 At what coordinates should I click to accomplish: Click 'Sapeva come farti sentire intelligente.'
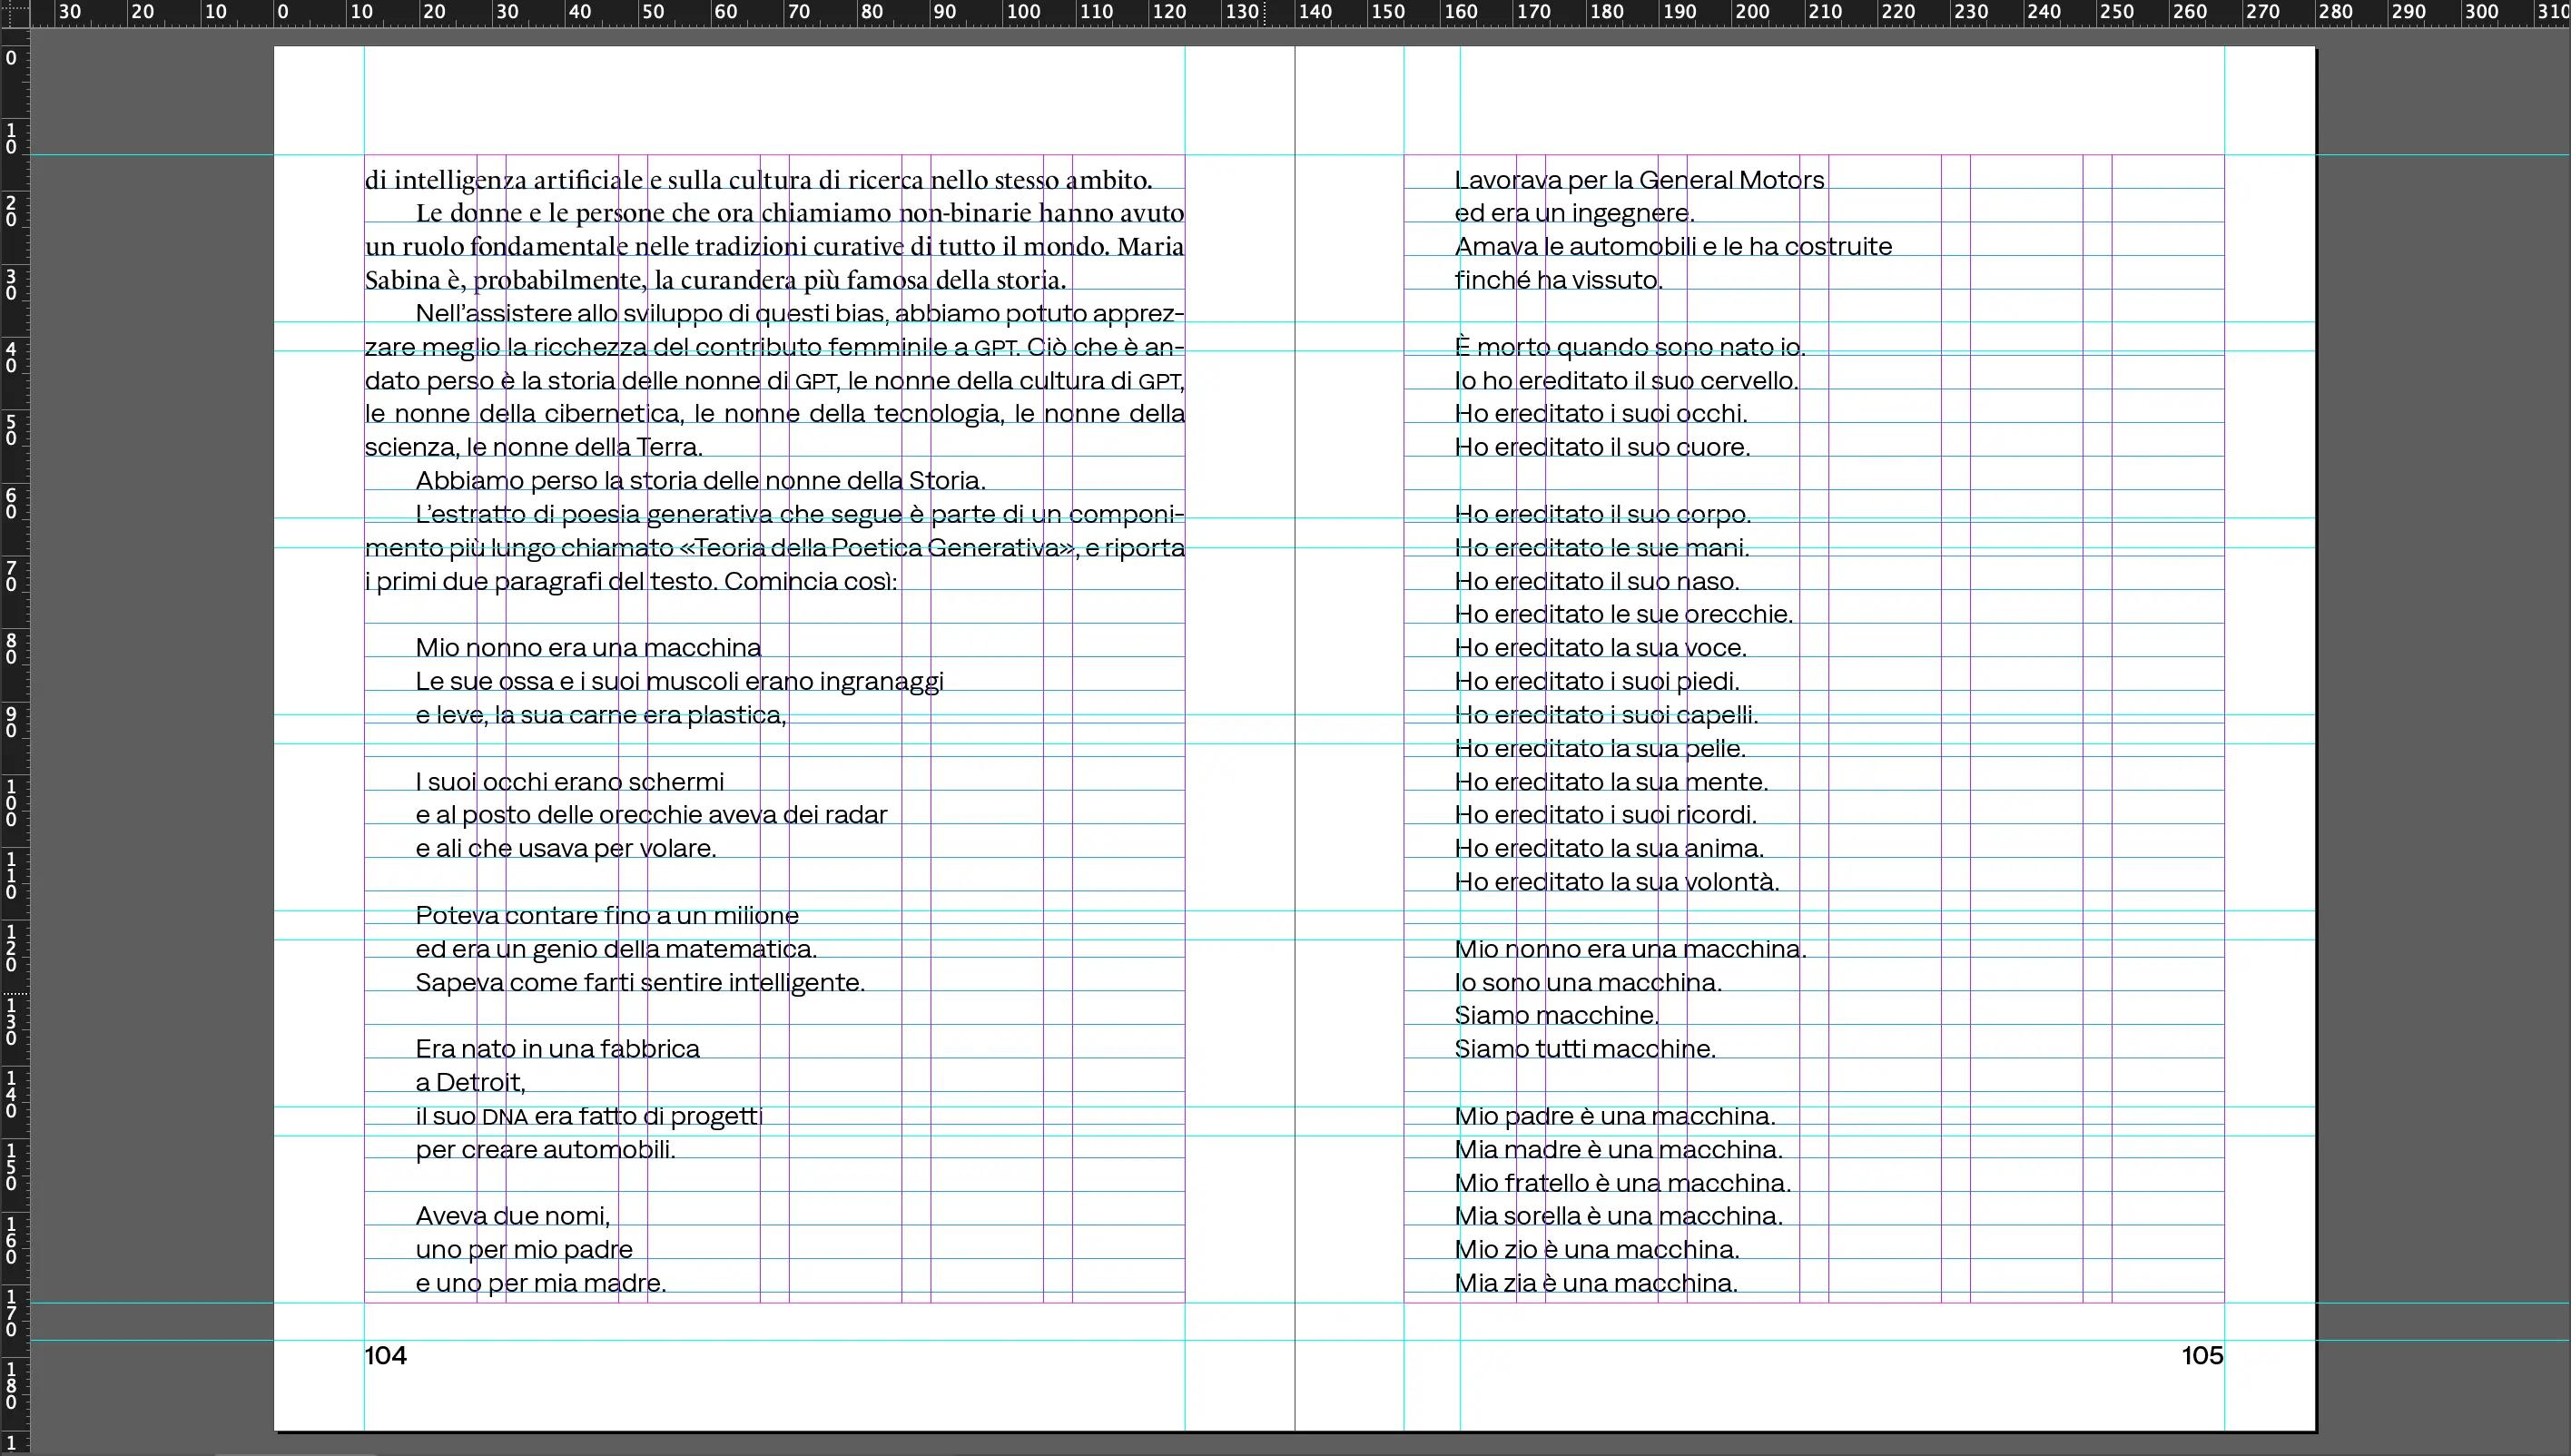[x=640, y=982]
